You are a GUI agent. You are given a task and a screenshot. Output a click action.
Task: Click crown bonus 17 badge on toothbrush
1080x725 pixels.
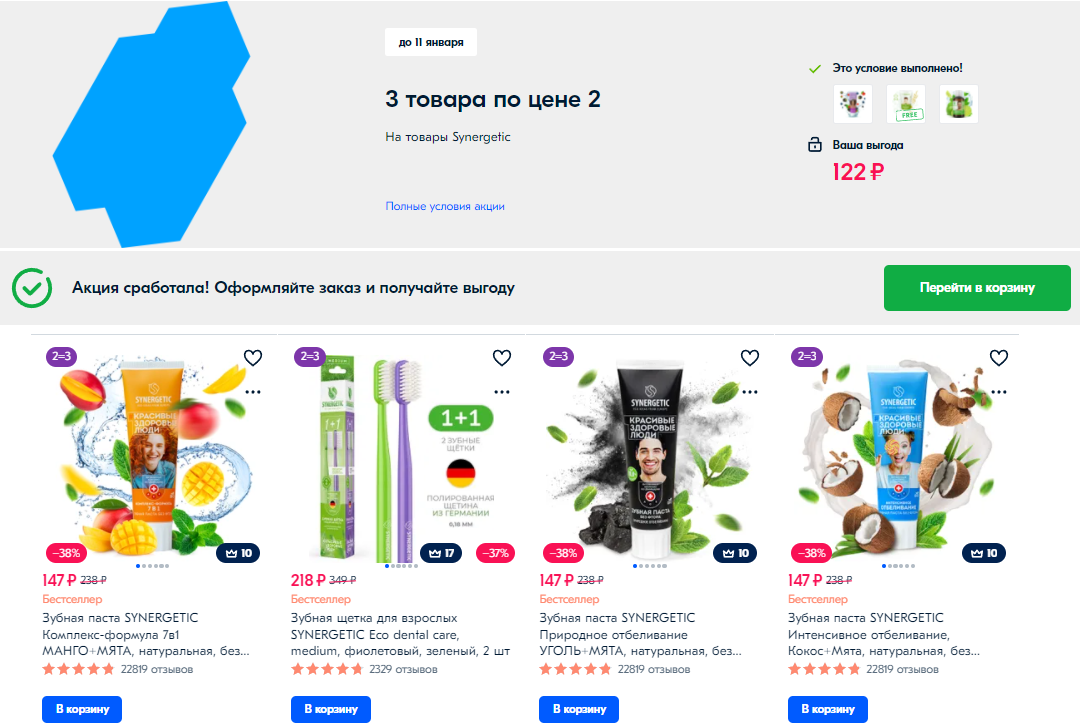442,553
